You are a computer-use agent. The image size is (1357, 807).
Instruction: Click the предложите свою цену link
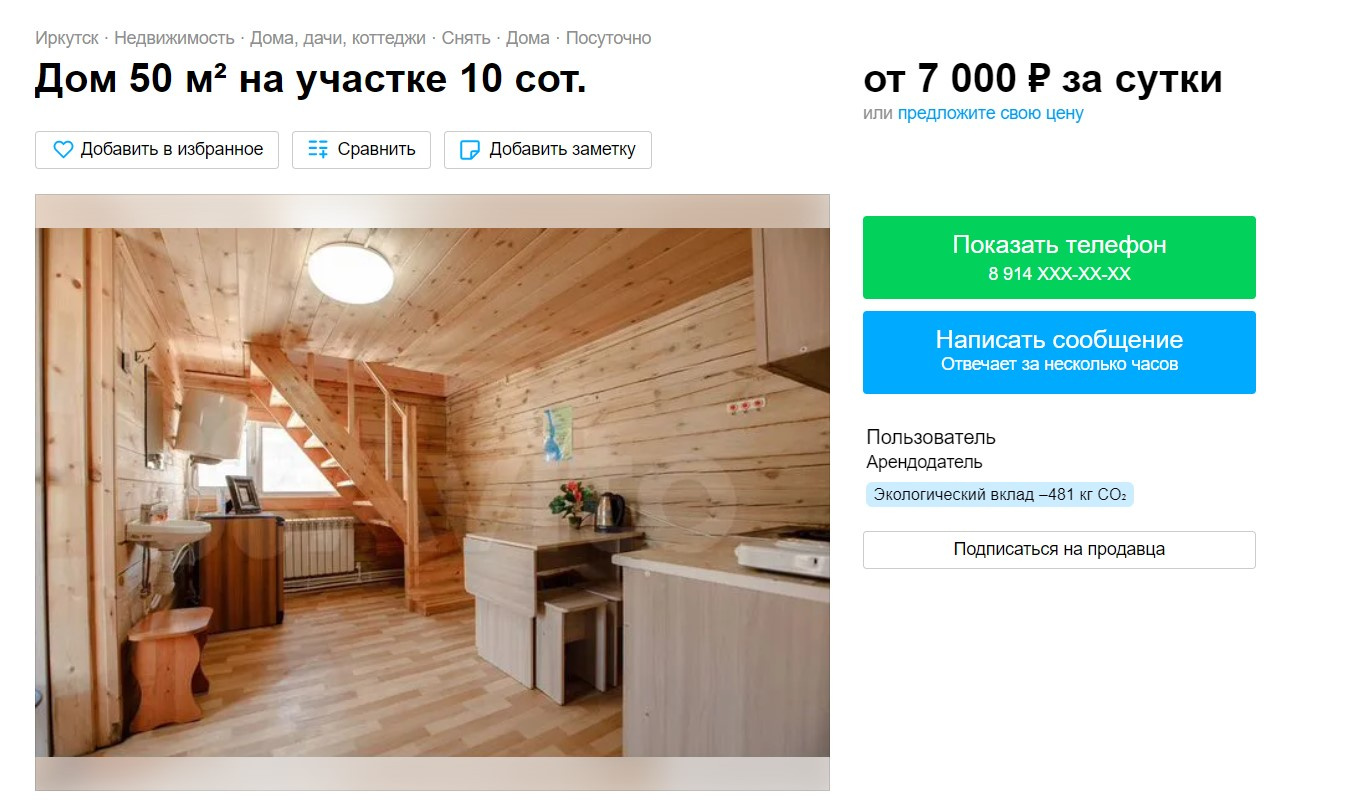pos(990,113)
